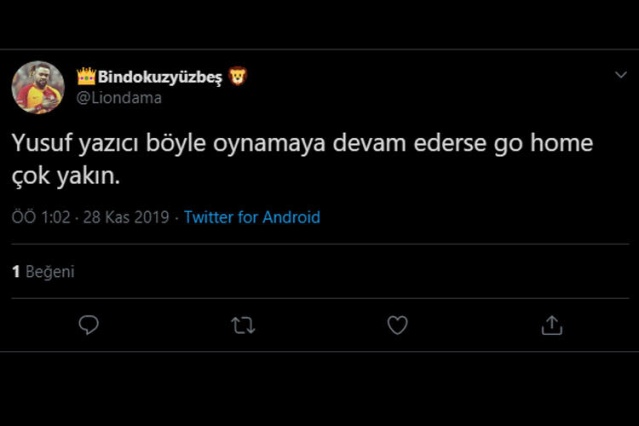Retweet this post with the arrows icon
Viewport: 639px width, 426px height.
coord(243,325)
